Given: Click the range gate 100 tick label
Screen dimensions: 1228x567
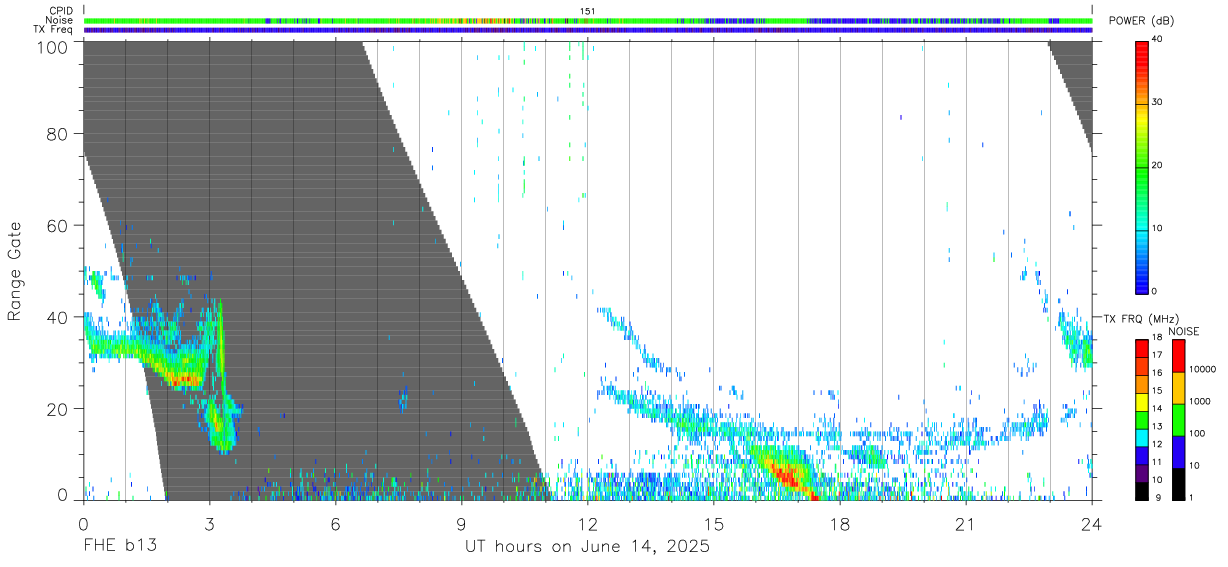Looking at the screenshot, I should tap(54, 46).
